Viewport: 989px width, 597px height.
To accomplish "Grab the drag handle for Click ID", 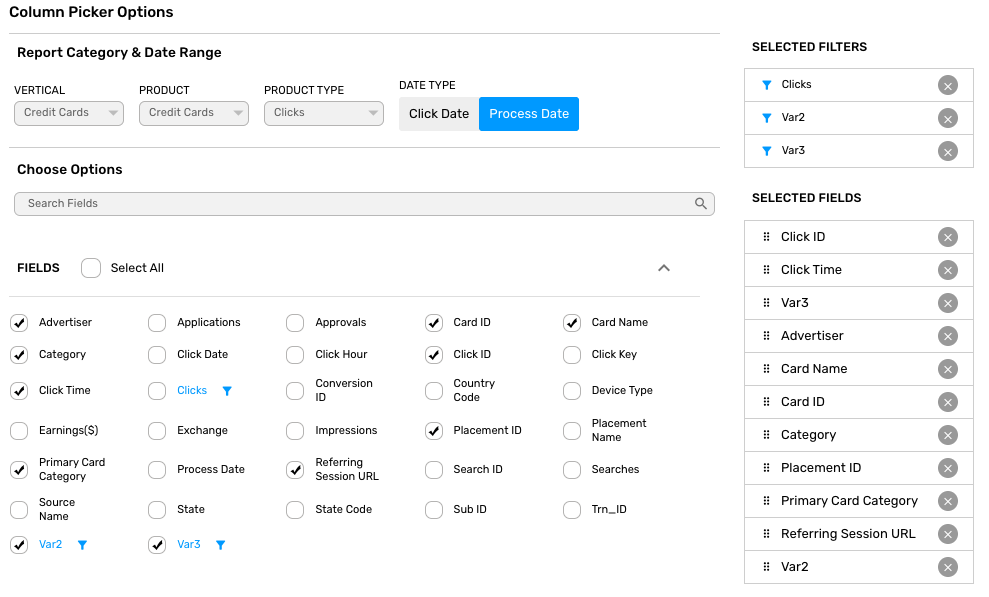I will tap(766, 237).
